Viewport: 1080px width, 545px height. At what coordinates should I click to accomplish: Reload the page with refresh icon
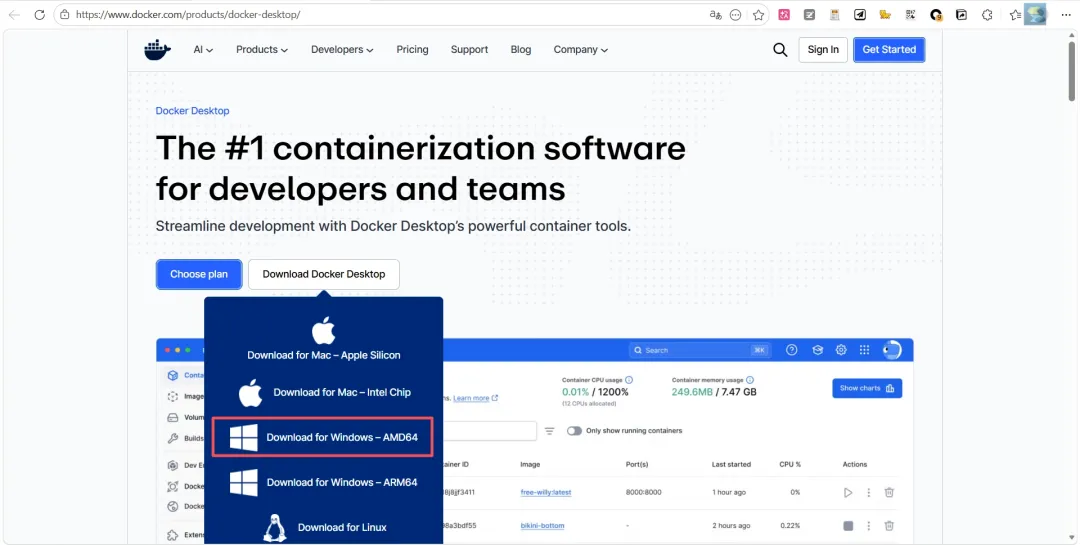39,14
